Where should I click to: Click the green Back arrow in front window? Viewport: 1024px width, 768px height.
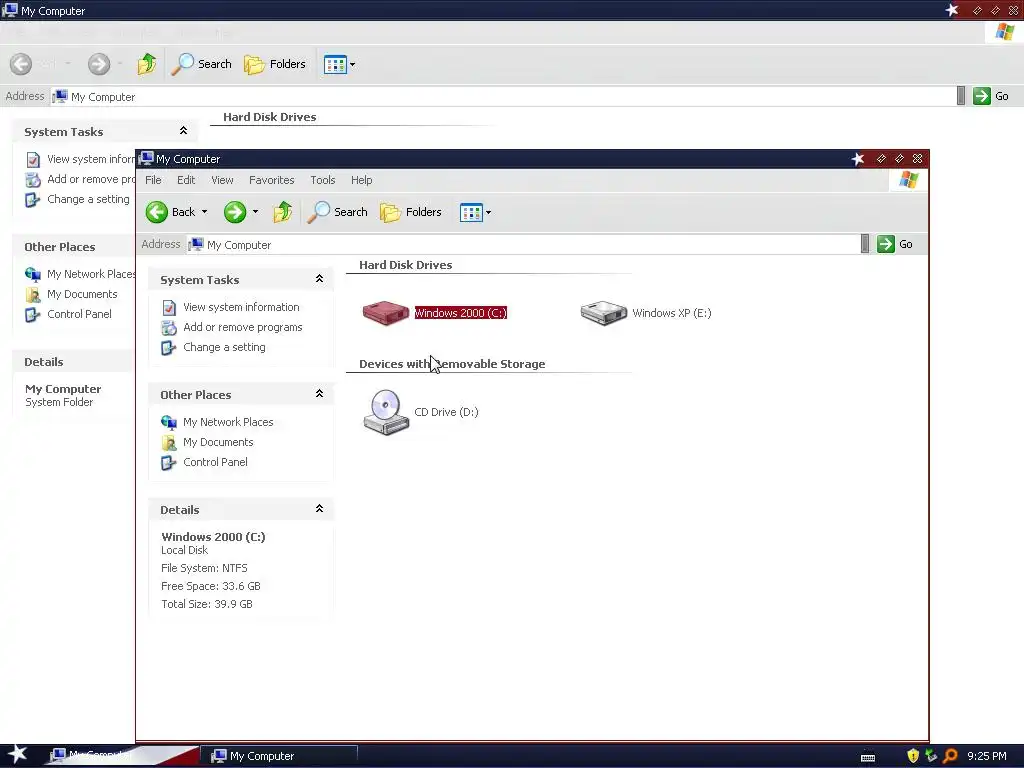157,212
